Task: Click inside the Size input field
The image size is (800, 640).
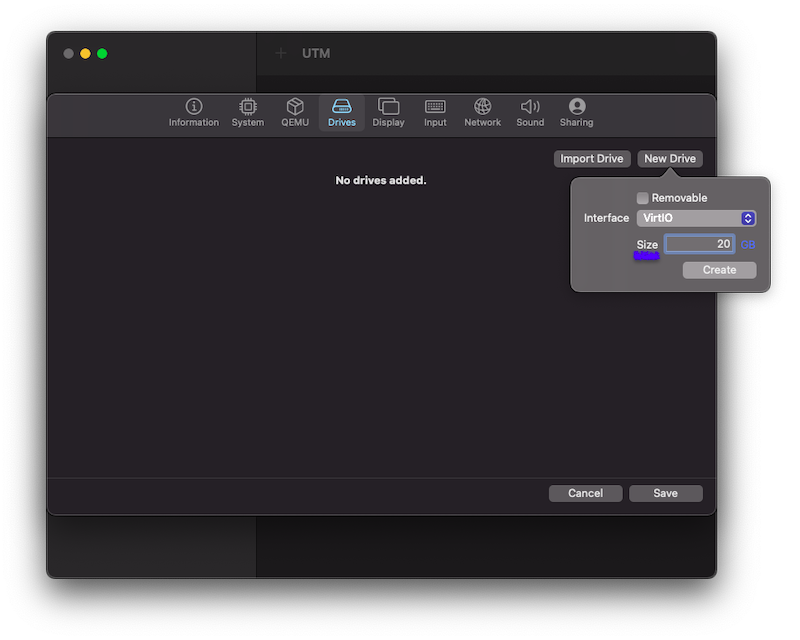Action: [x=700, y=243]
